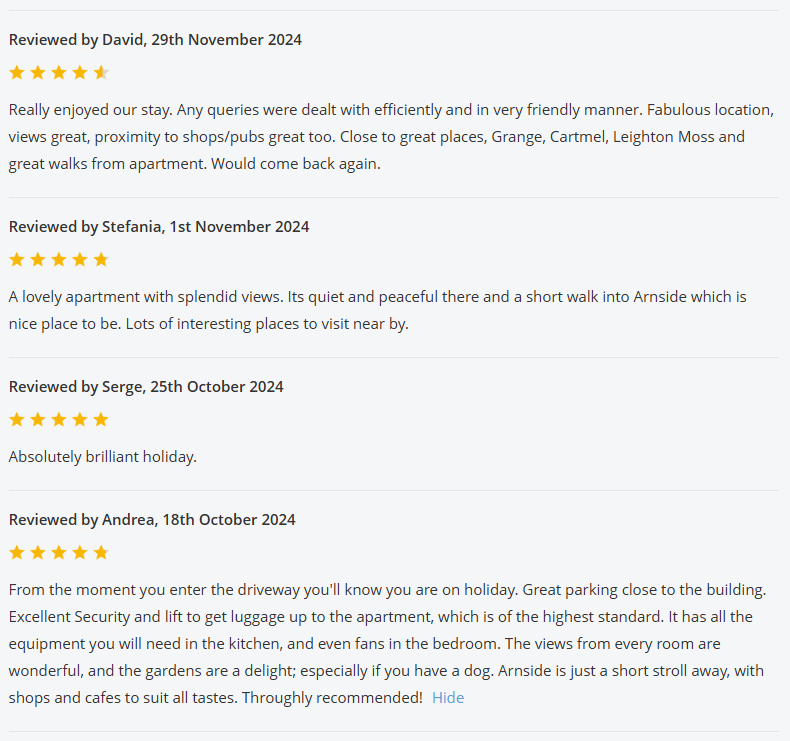Click the fourth star in Stefania's rating
Image resolution: width=790 pixels, height=741 pixels.
click(x=80, y=260)
